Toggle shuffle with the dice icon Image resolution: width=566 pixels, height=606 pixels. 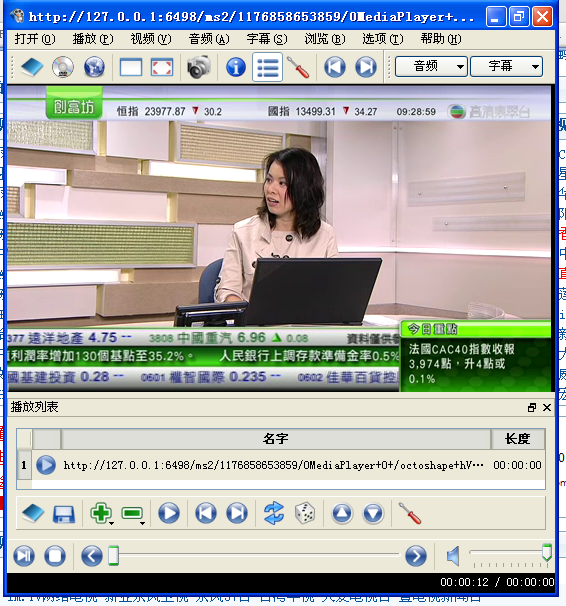(x=305, y=513)
